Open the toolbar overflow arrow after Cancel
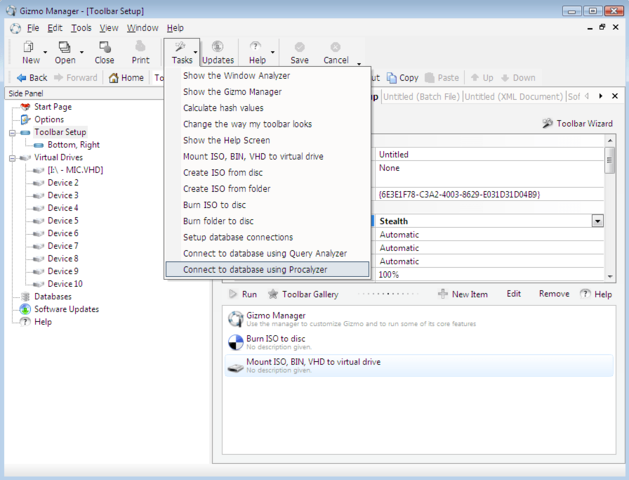Image resolution: width=629 pixels, height=480 pixels. click(359, 63)
